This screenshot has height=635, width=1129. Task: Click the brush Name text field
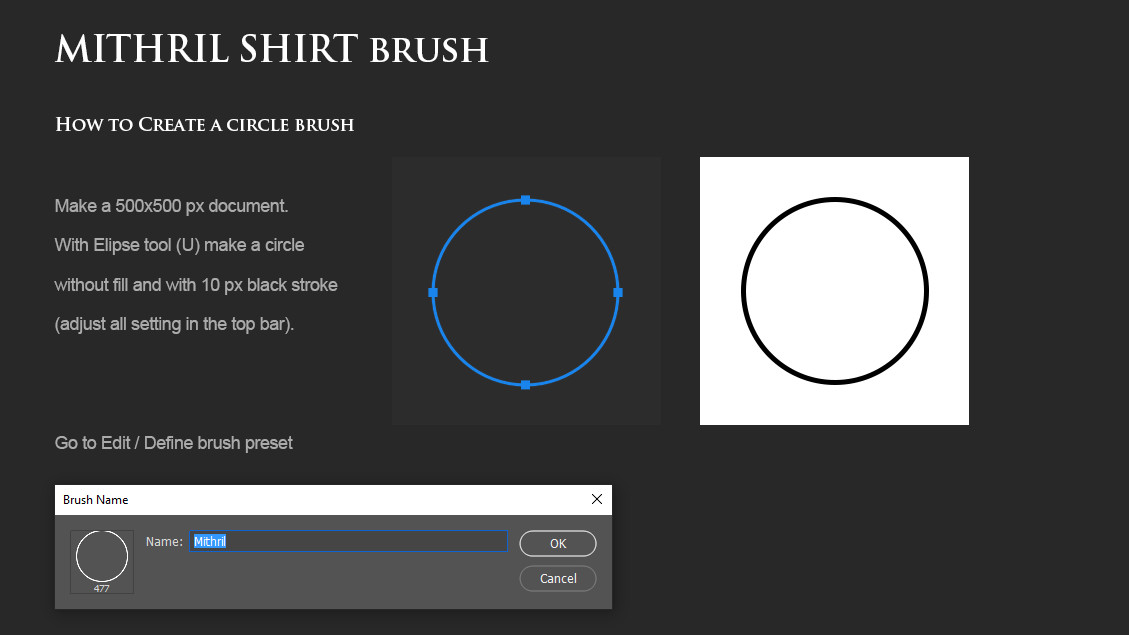(x=350, y=541)
